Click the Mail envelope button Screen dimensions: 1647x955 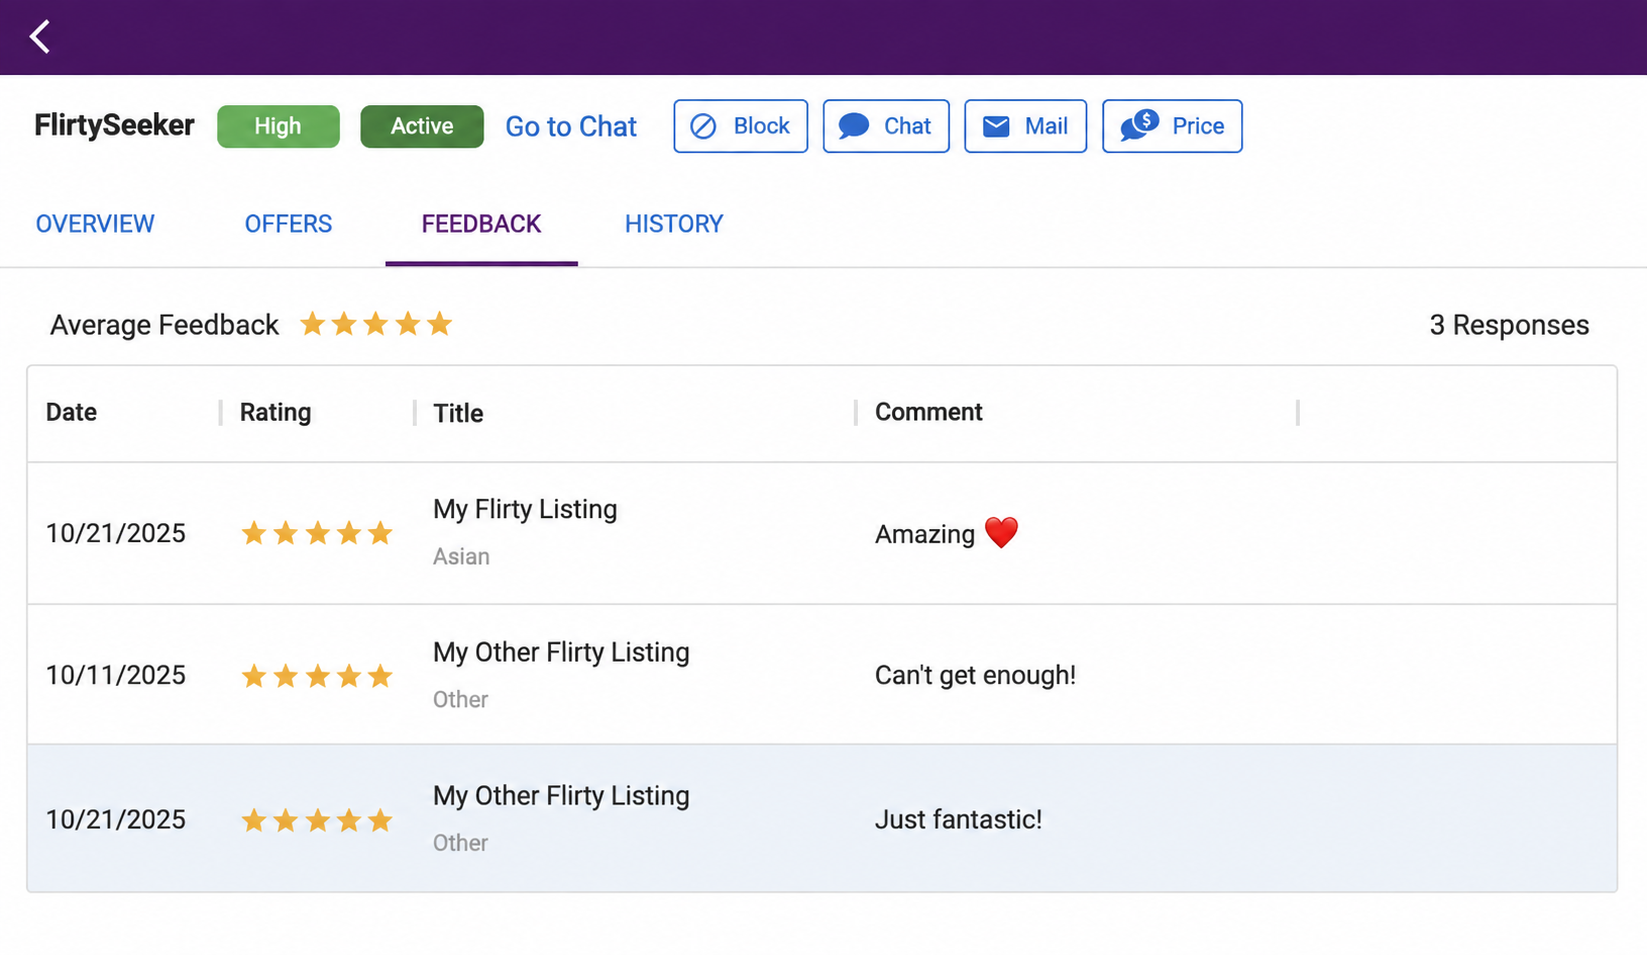tap(1025, 126)
